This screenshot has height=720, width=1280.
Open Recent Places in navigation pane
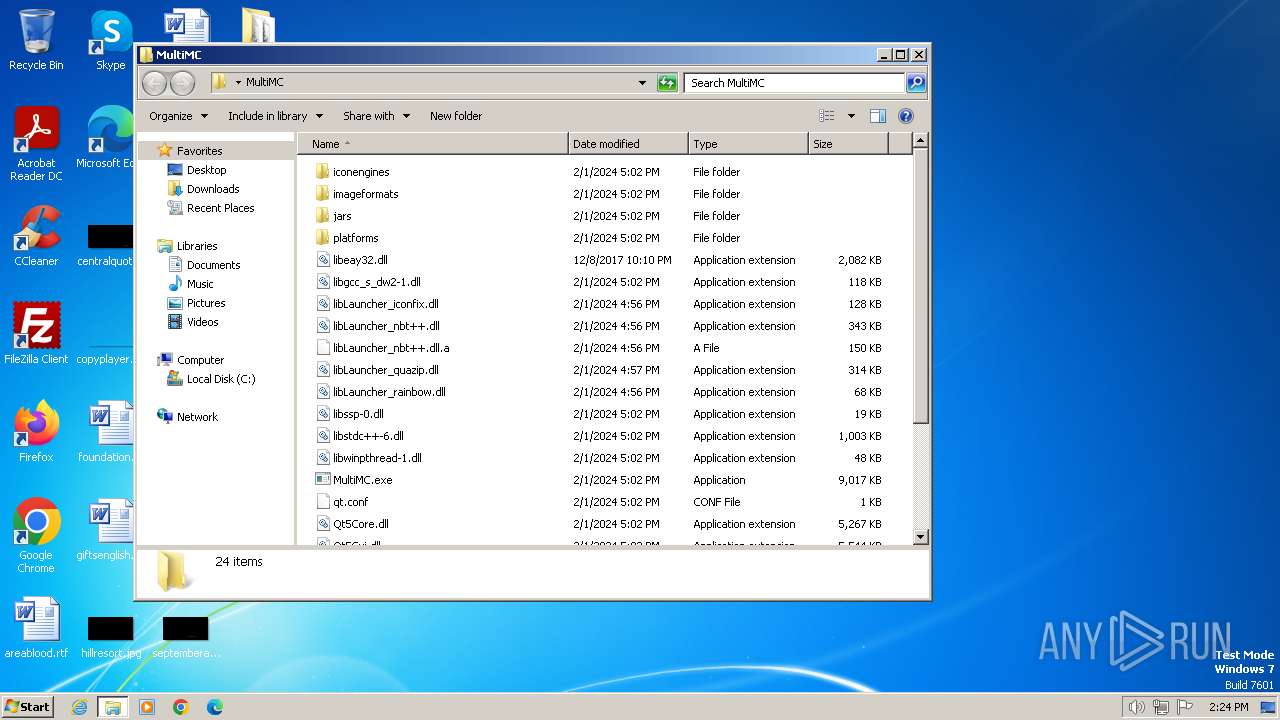(220, 208)
